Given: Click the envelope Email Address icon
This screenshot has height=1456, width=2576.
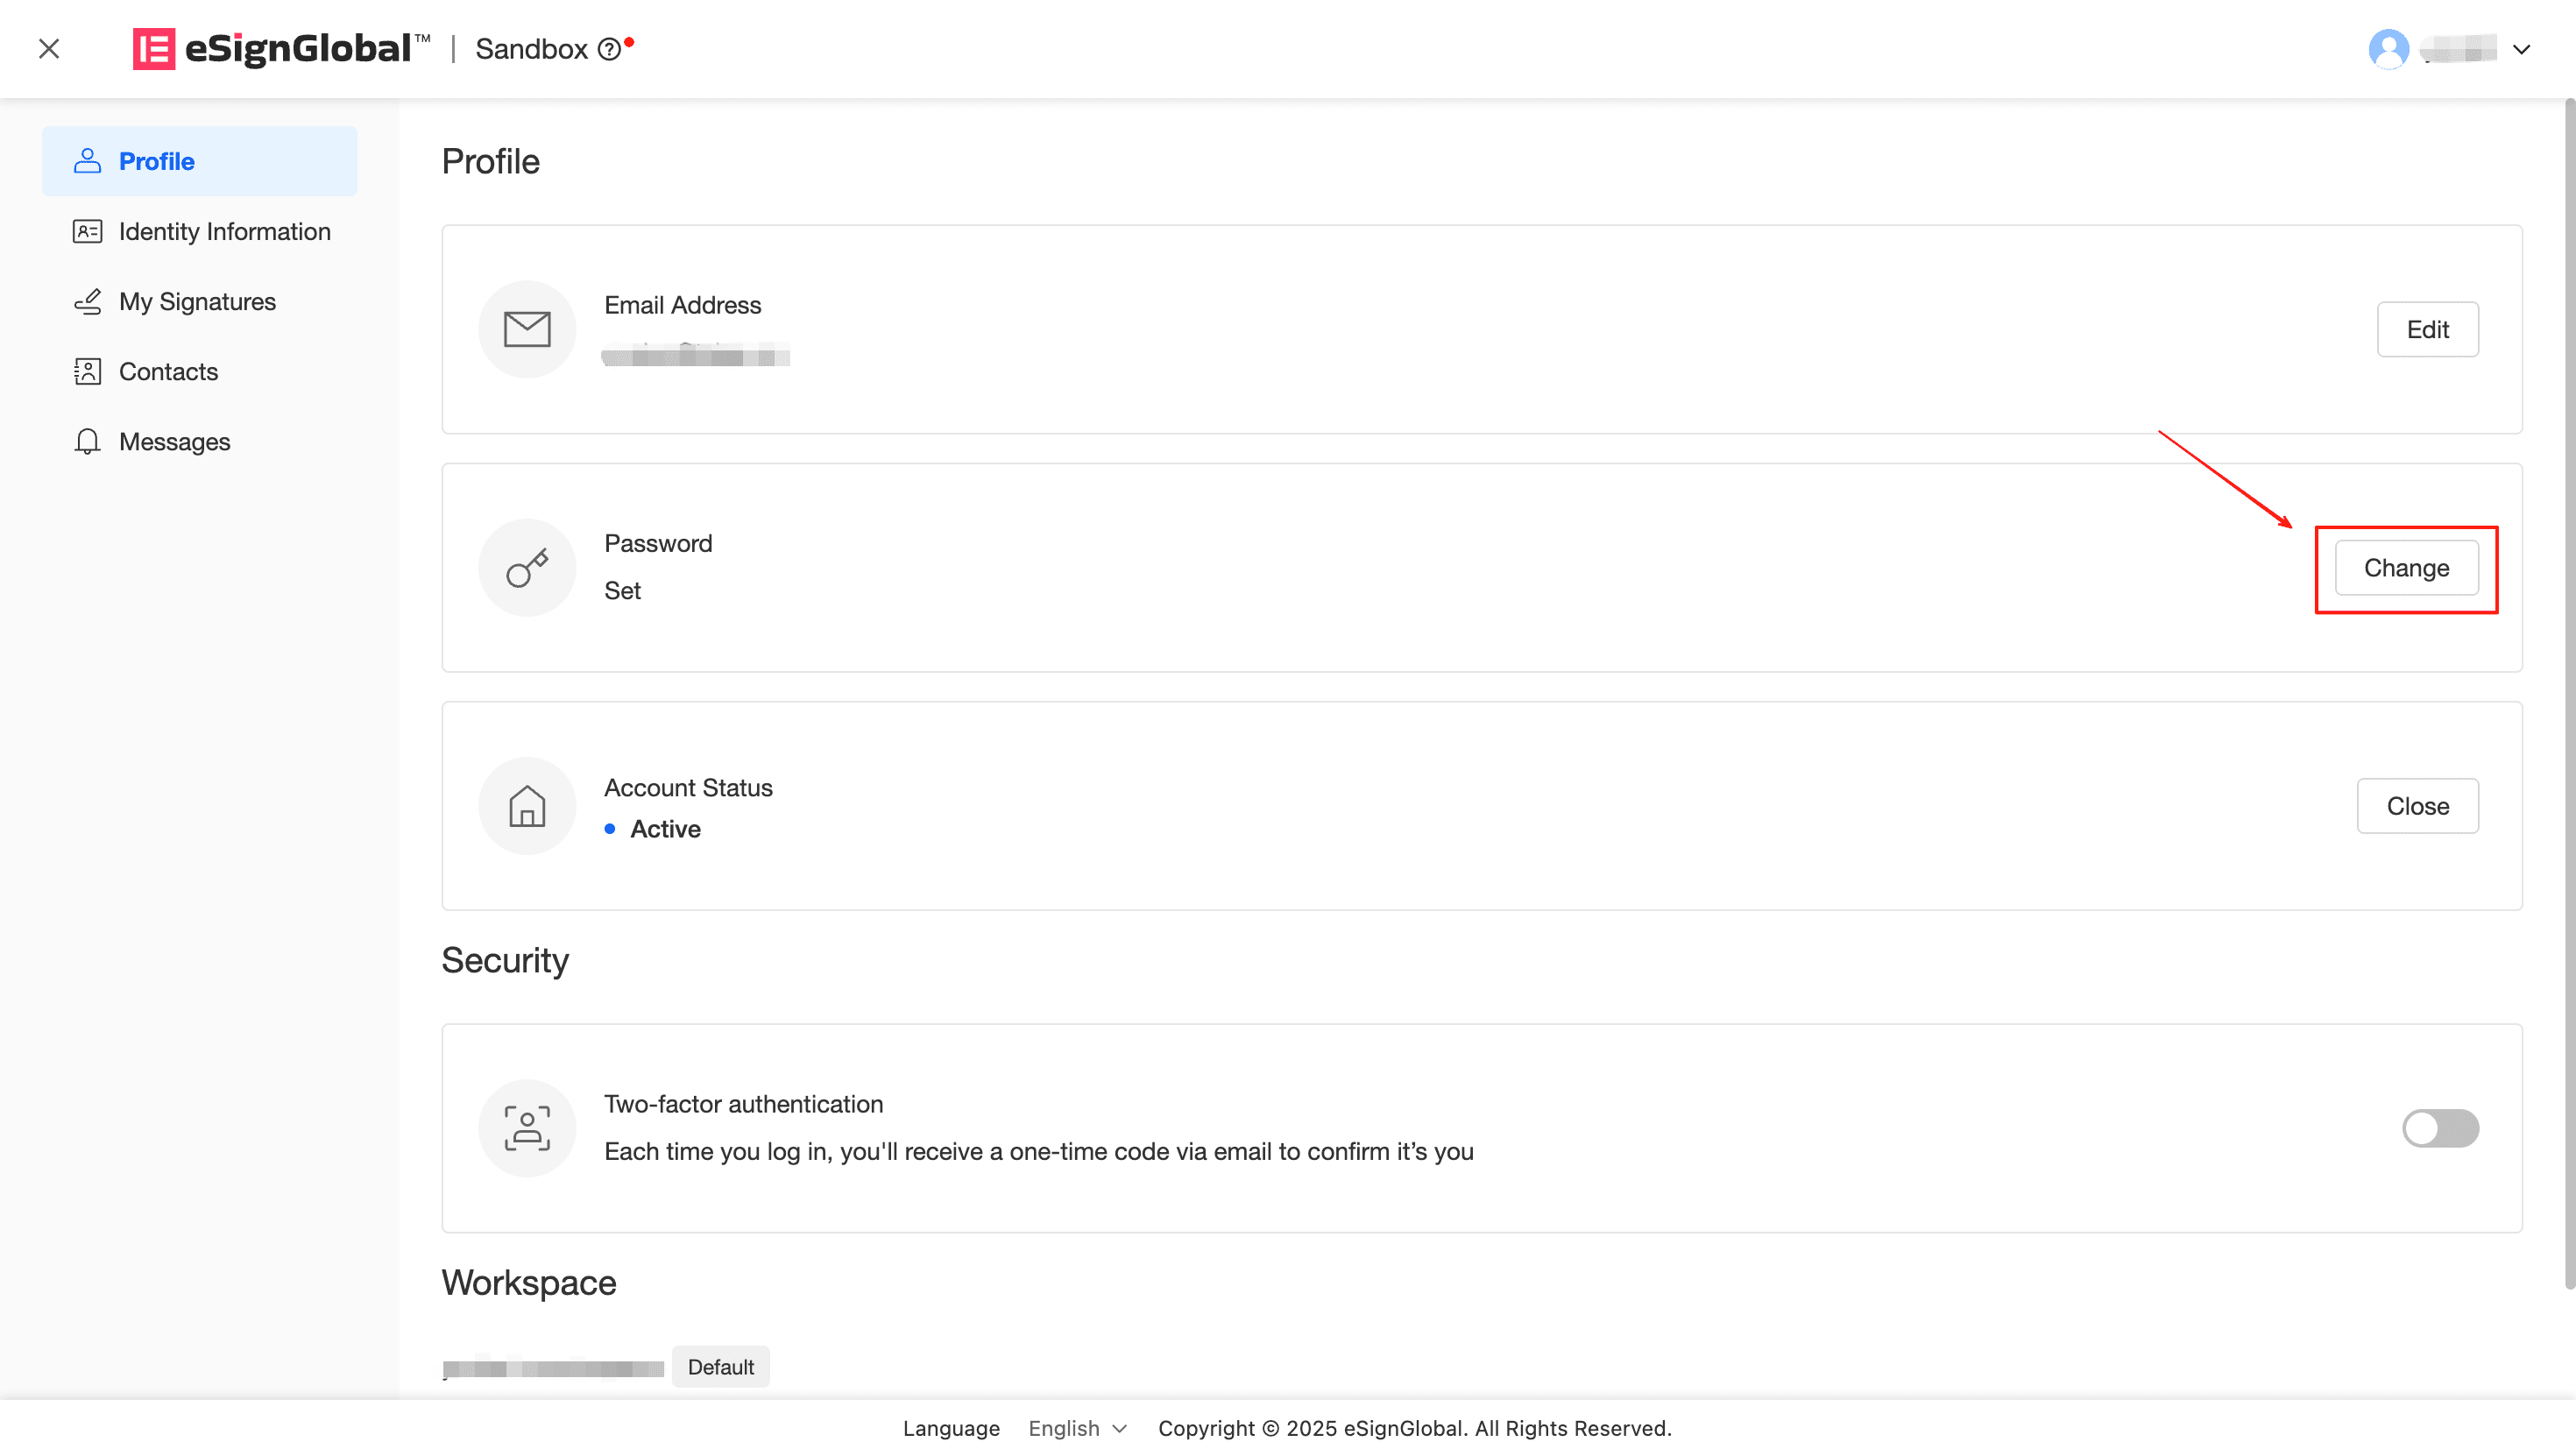Looking at the screenshot, I should (x=527, y=329).
